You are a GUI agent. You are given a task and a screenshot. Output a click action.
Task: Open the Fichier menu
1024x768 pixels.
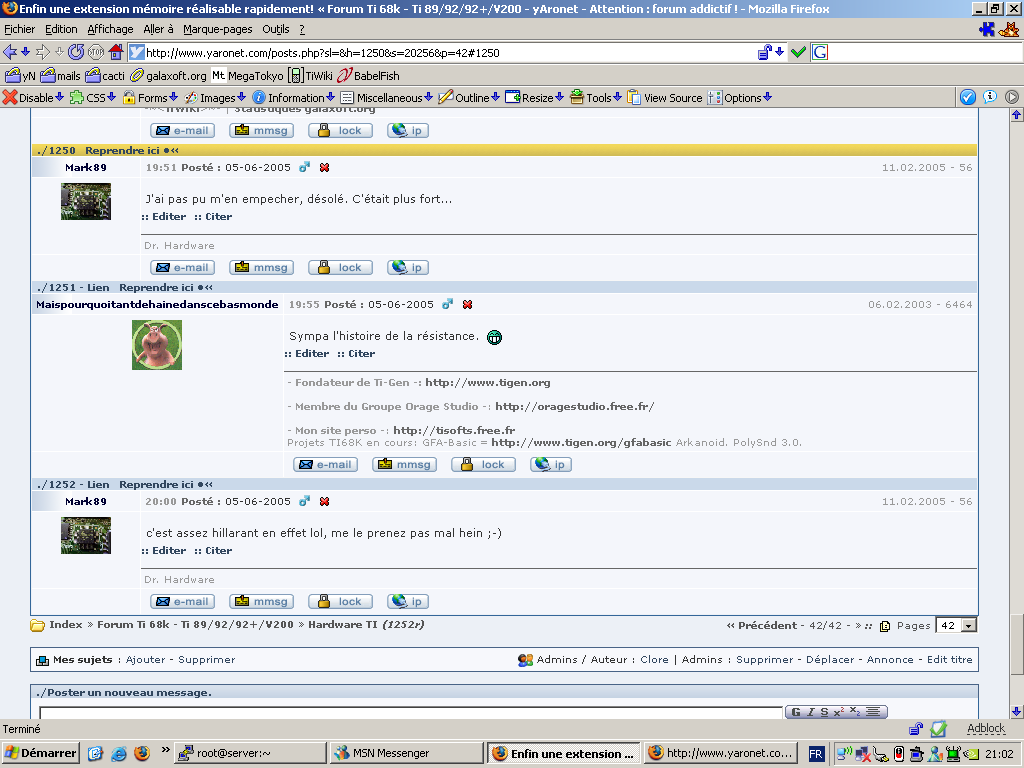pos(20,29)
